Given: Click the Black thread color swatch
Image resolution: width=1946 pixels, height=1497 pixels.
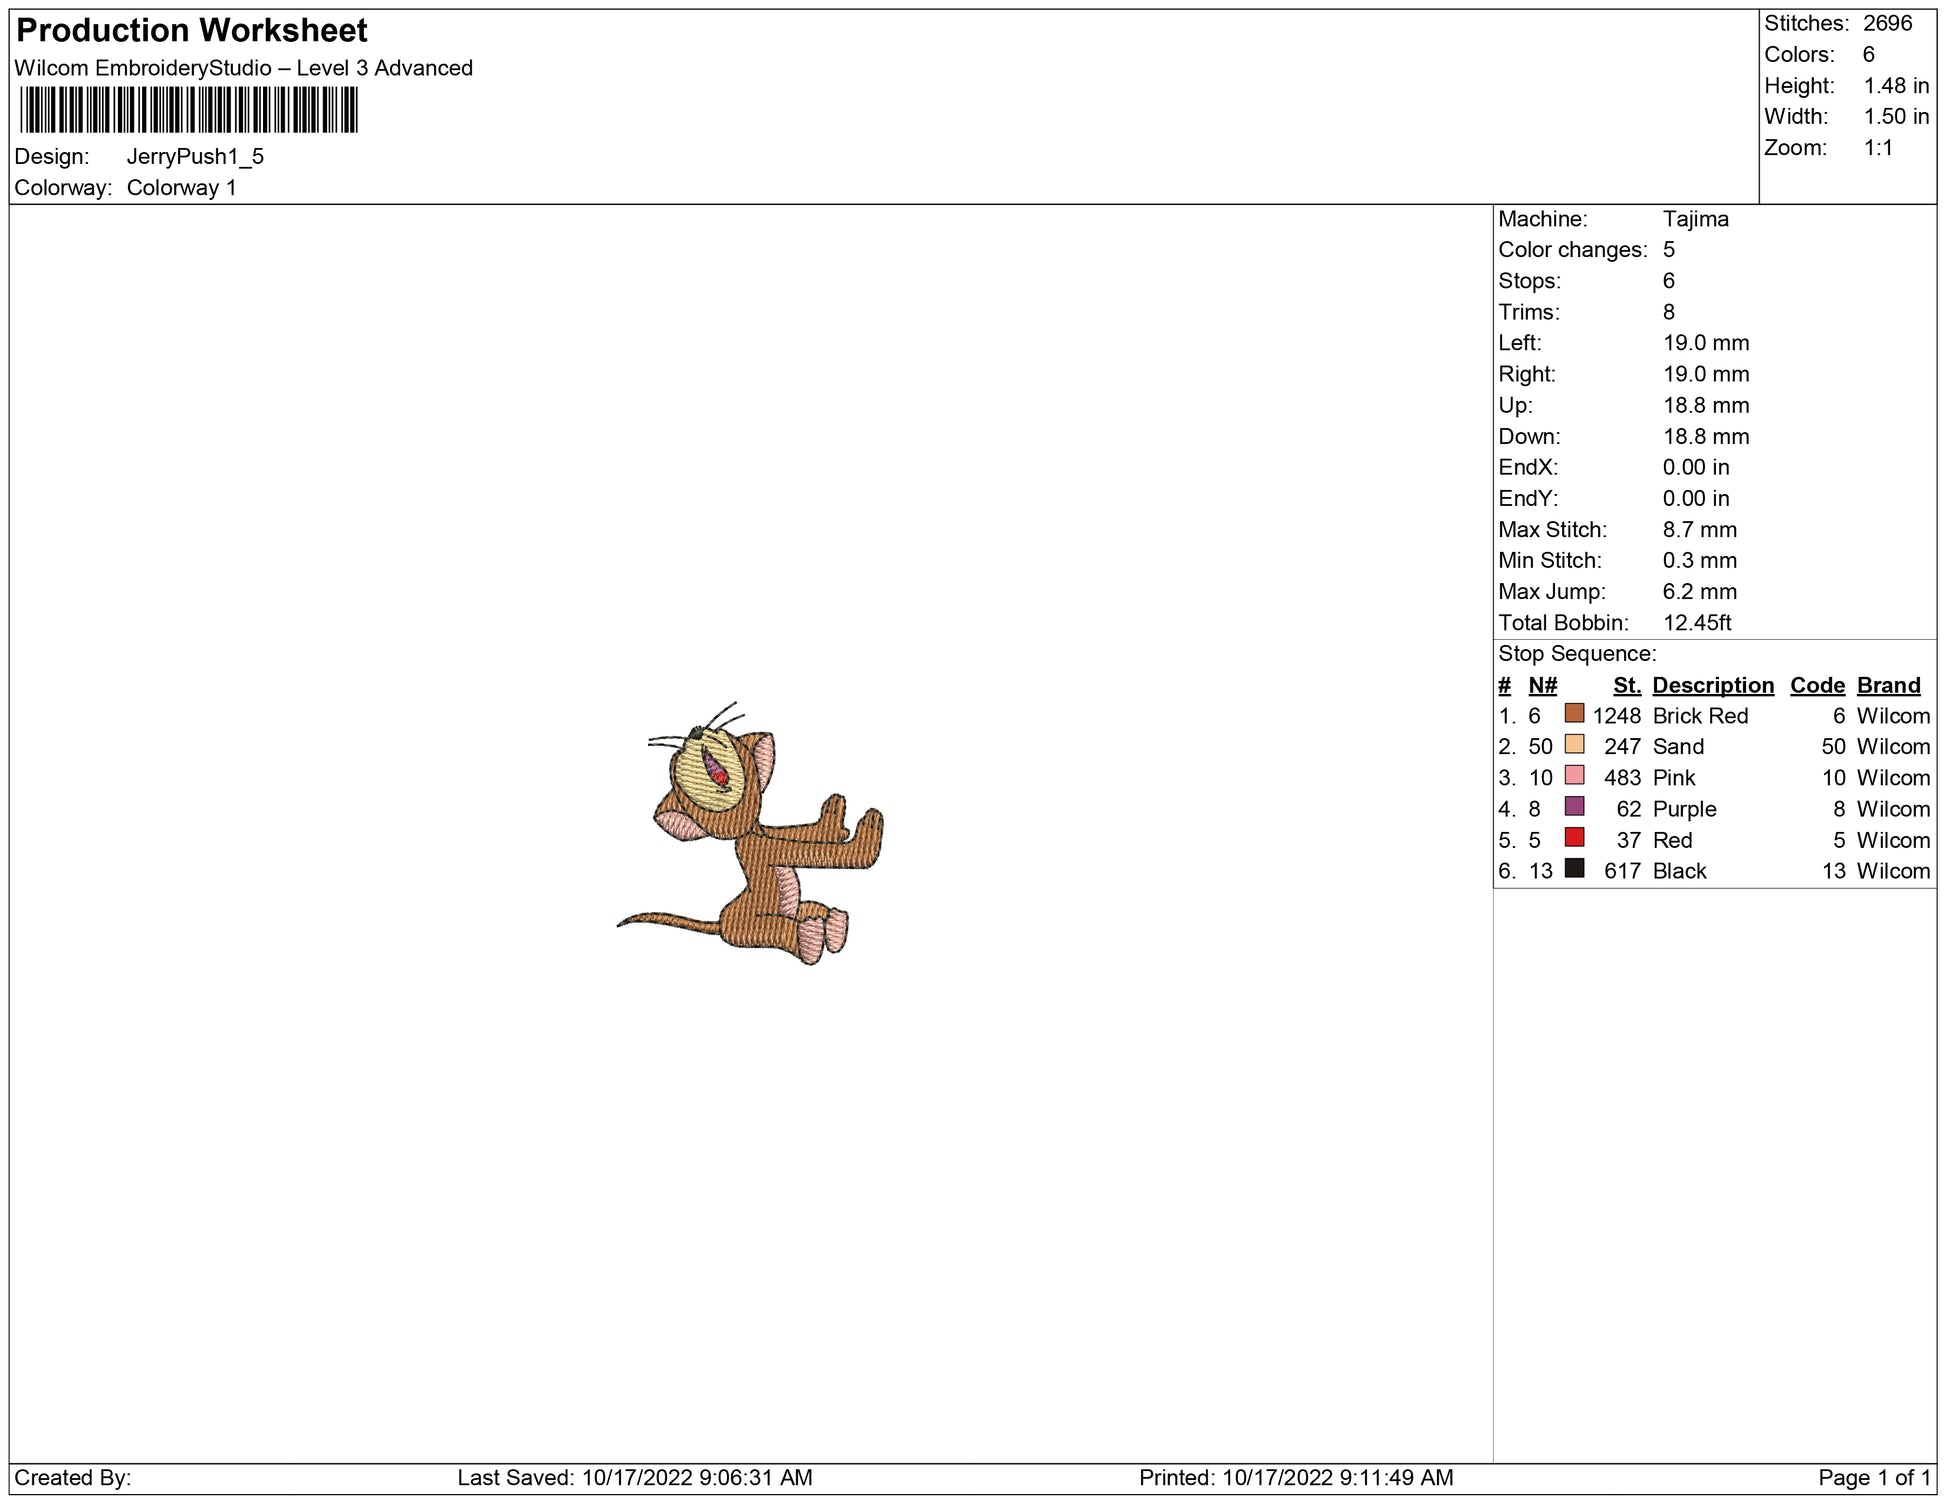Looking at the screenshot, I should tap(1574, 868).
